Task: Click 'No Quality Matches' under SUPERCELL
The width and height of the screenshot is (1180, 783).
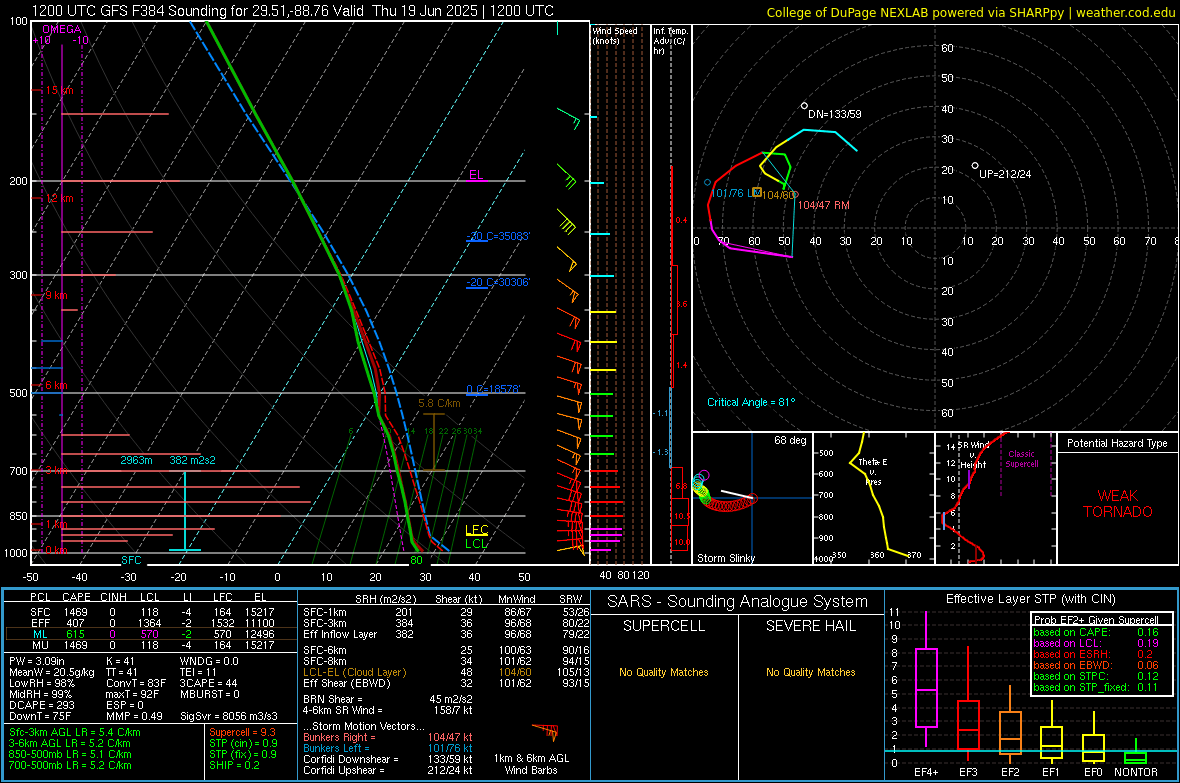Action: click(664, 672)
